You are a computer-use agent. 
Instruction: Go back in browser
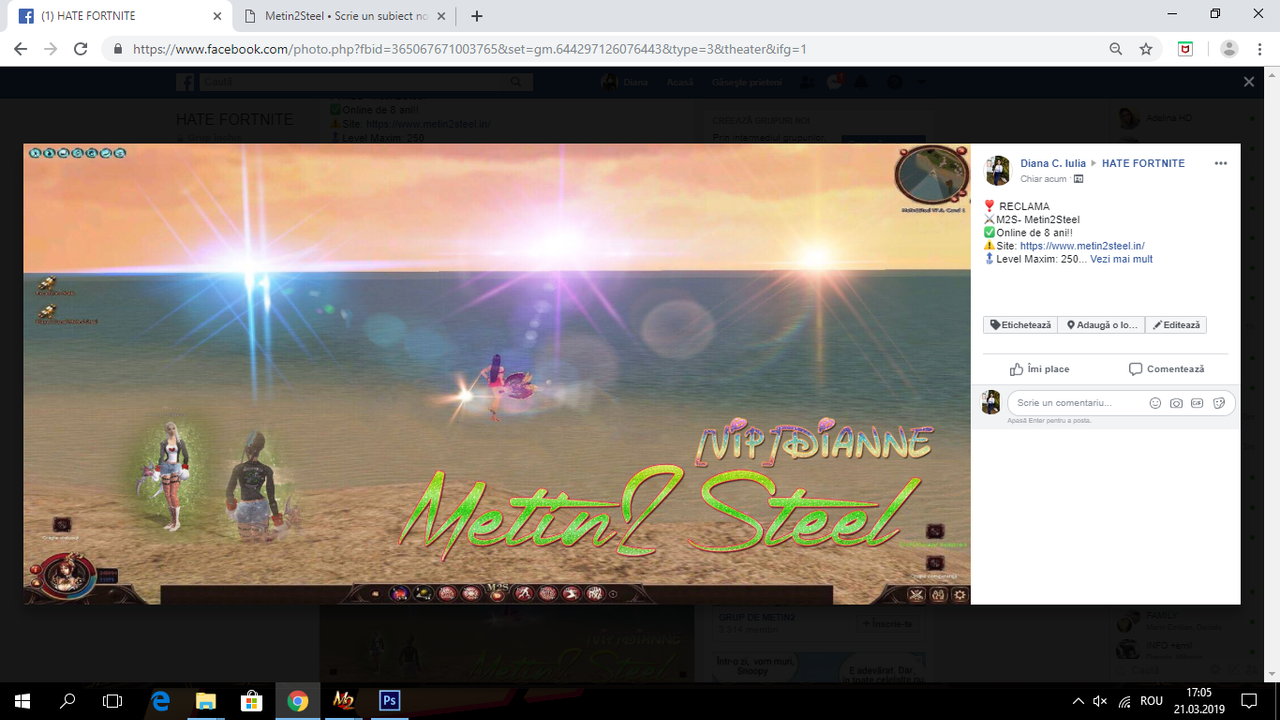point(21,49)
